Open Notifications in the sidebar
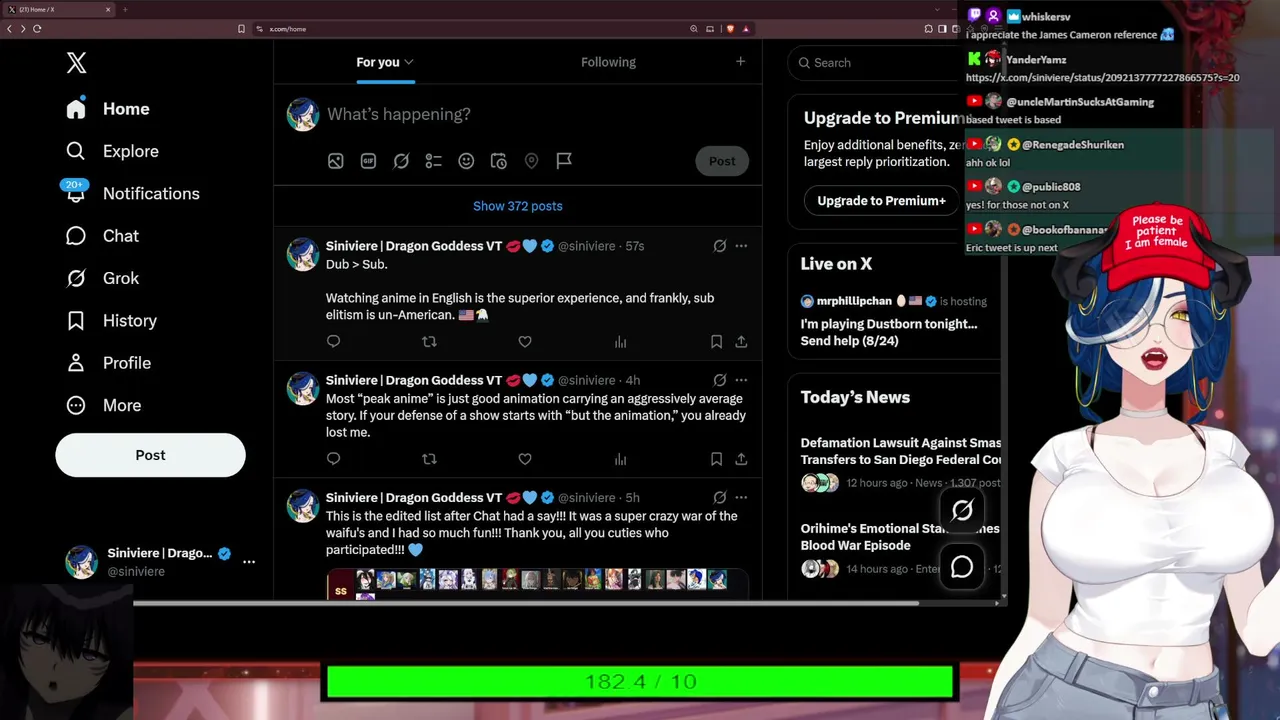1280x720 pixels. pos(132,193)
